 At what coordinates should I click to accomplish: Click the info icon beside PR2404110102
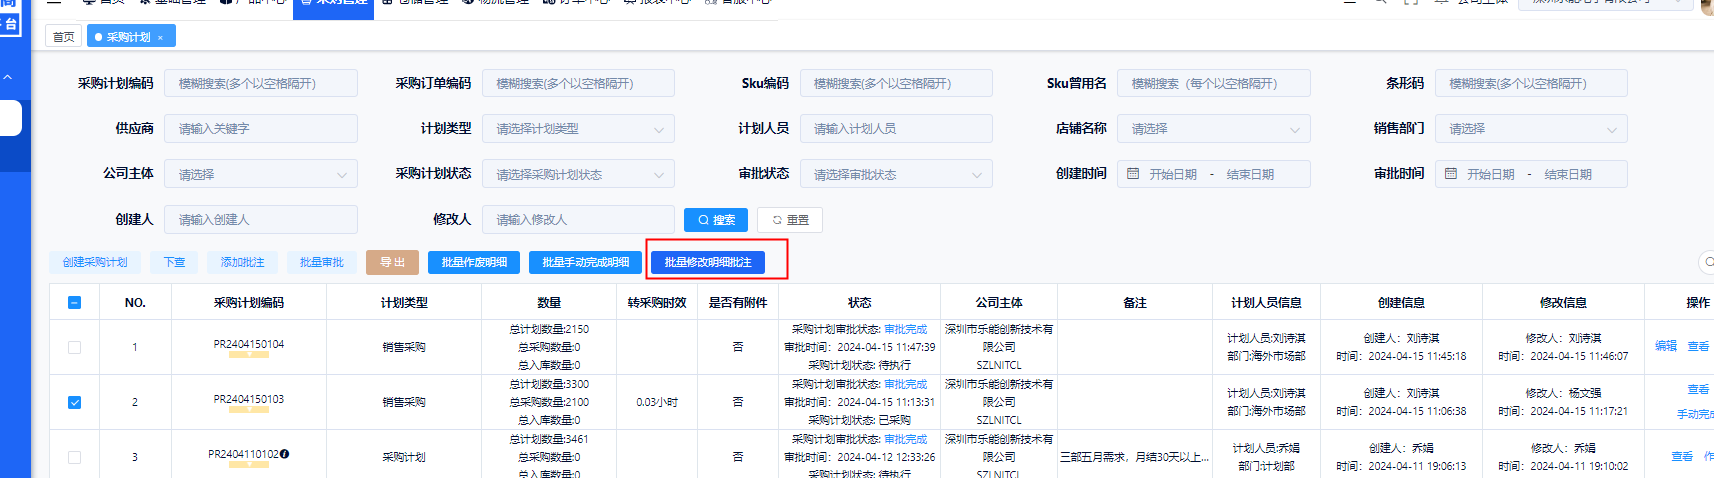285,454
